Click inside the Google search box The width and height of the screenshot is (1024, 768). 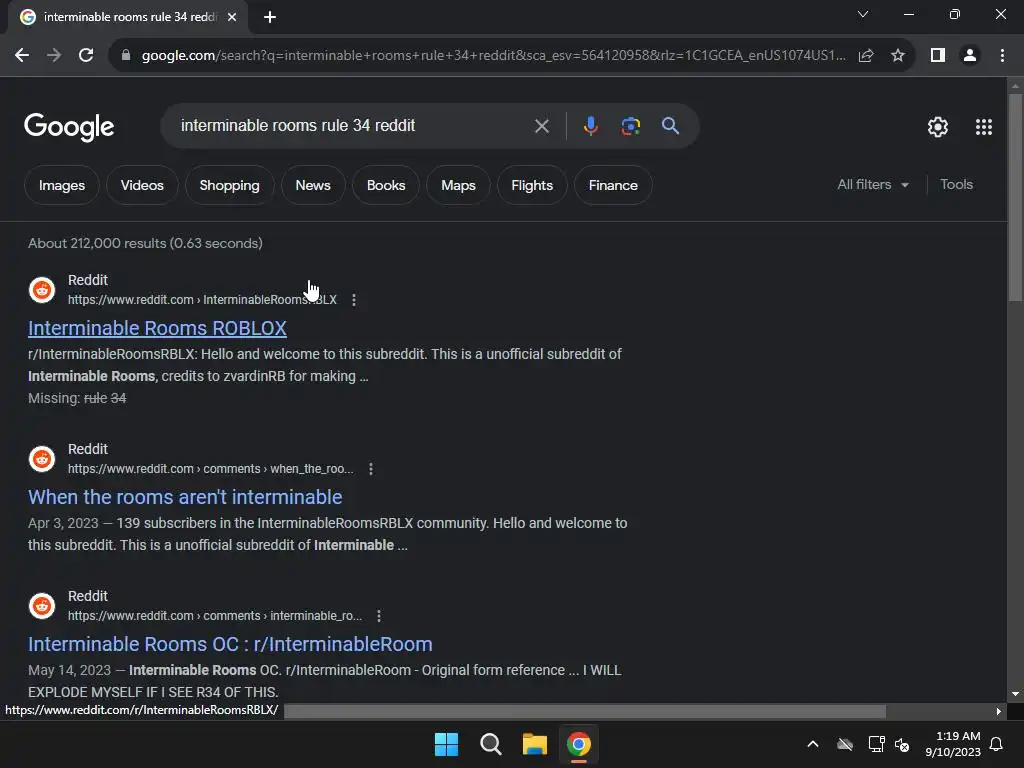(x=353, y=126)
